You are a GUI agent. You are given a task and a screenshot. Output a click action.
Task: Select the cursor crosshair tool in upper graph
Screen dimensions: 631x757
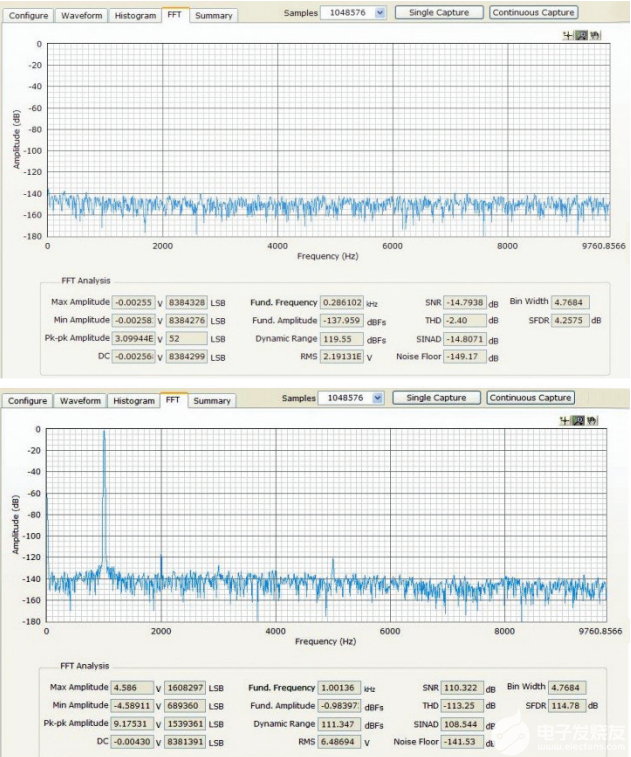(x=568, y=35)
